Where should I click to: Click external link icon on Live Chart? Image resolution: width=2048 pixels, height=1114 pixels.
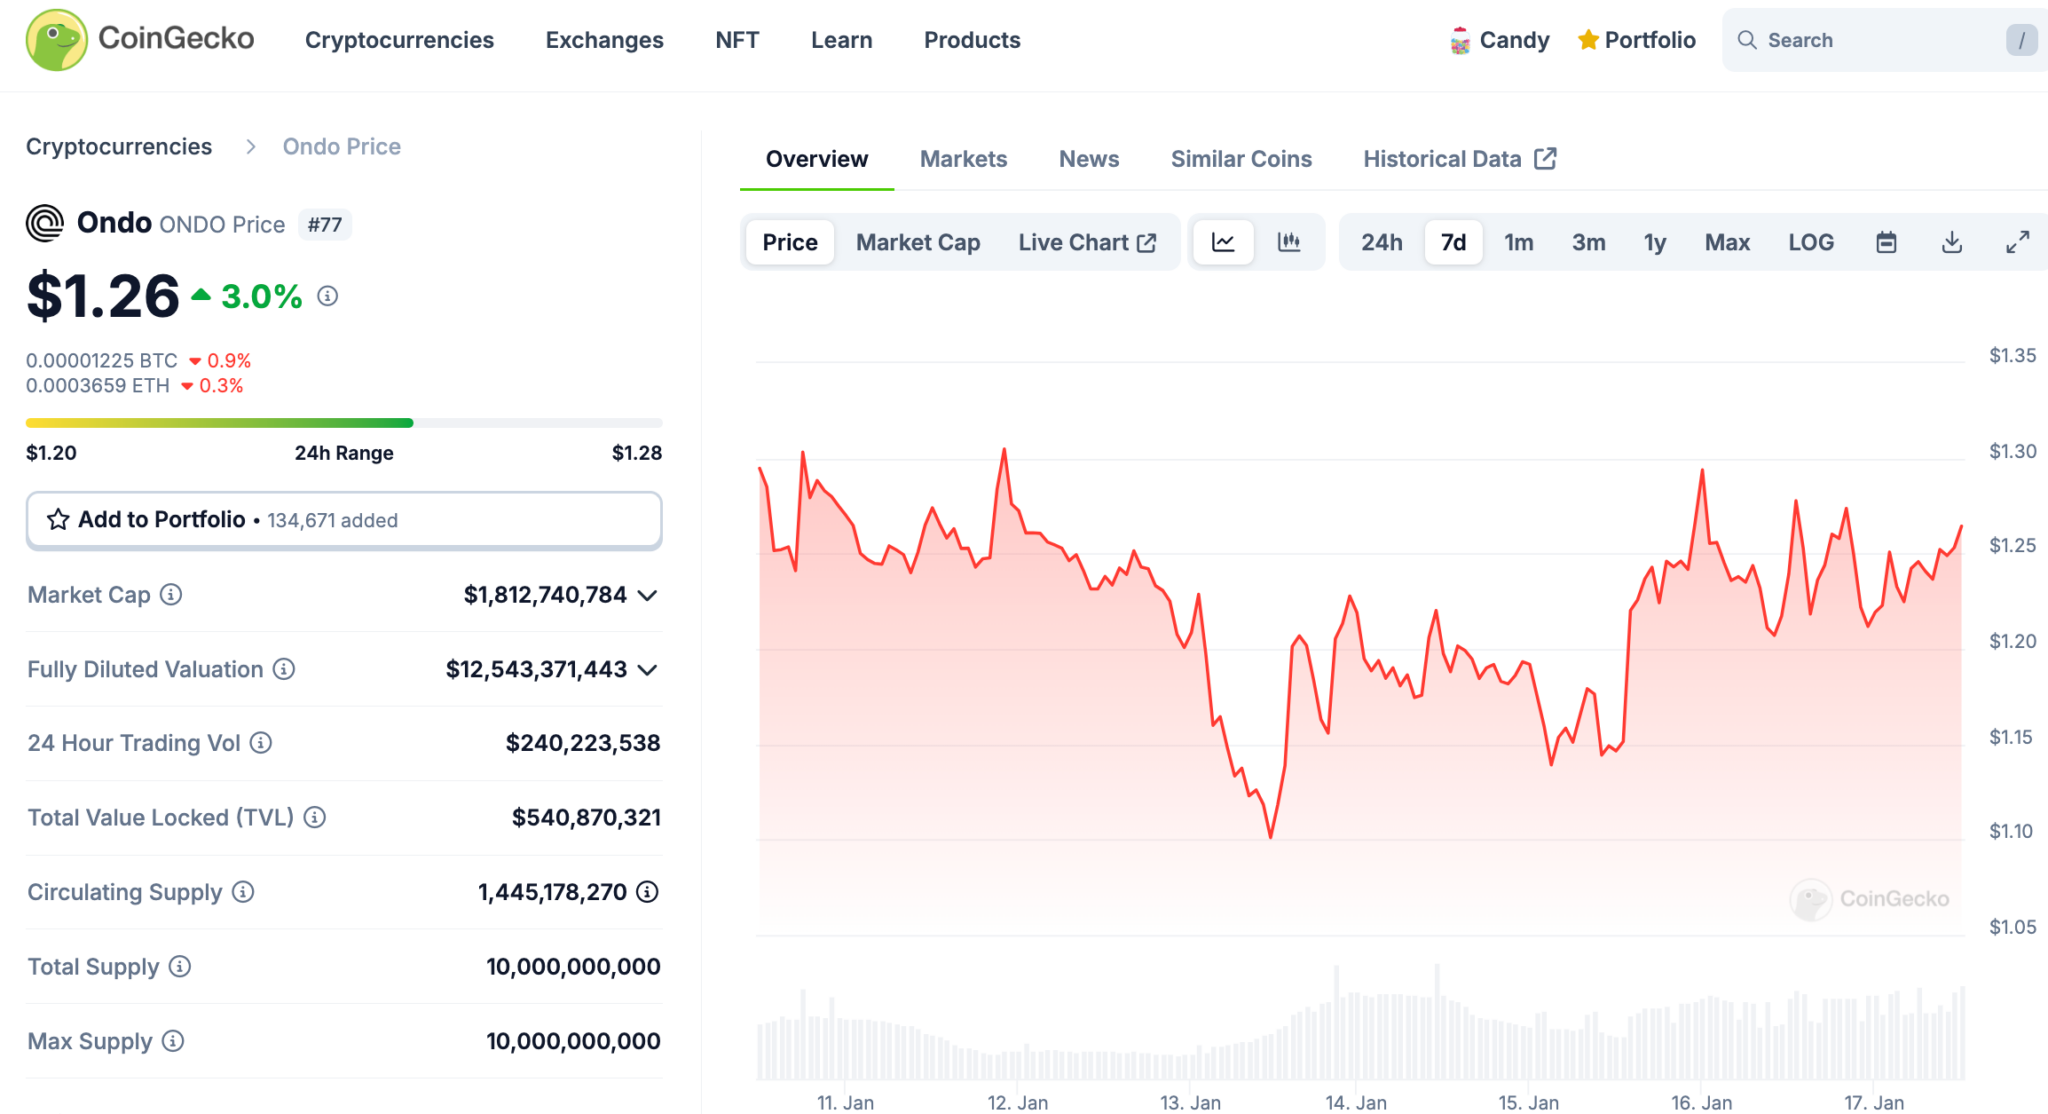pyautogui.click(x=1147, y=243)
